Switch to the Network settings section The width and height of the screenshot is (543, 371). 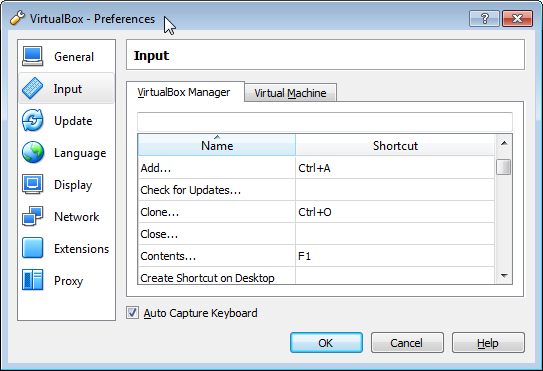coord(66,217)
